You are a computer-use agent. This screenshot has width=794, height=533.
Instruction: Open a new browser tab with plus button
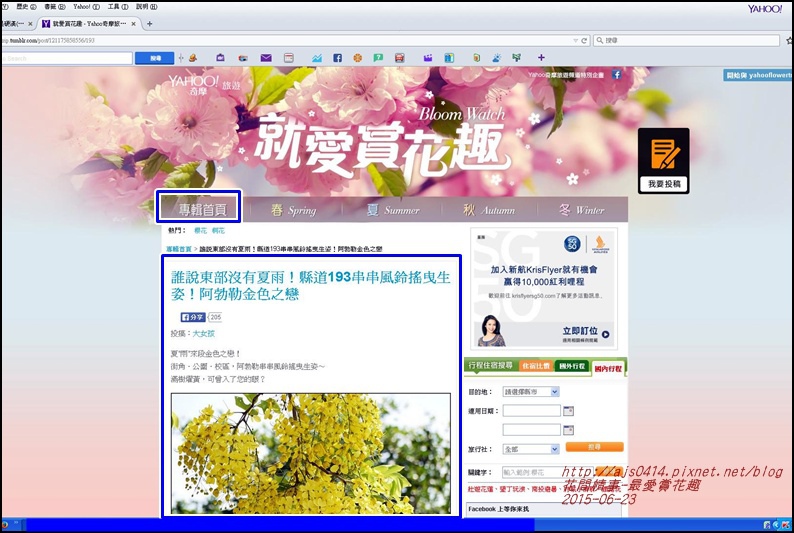149,24
